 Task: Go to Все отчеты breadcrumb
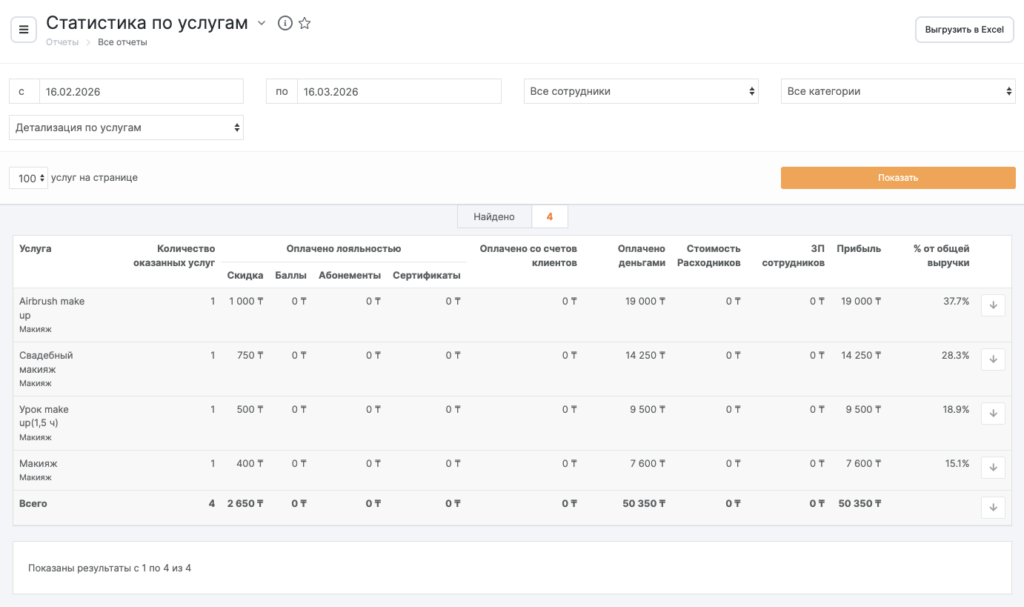coord(122,42)
